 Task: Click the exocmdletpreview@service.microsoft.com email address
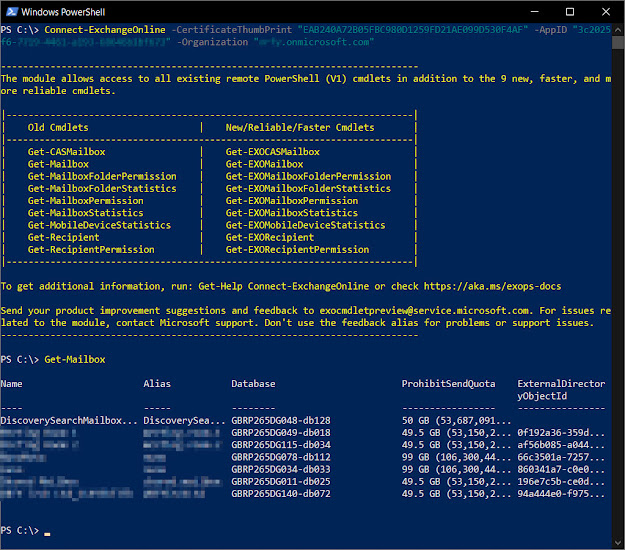(x=424, y=310)
